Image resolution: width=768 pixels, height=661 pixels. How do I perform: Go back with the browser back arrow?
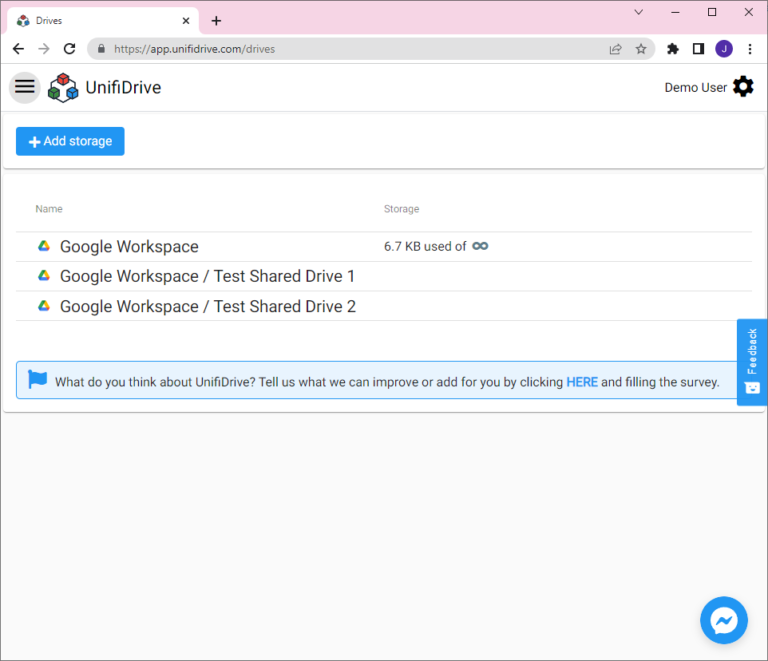pyautogui.click(x=18, y=49)
